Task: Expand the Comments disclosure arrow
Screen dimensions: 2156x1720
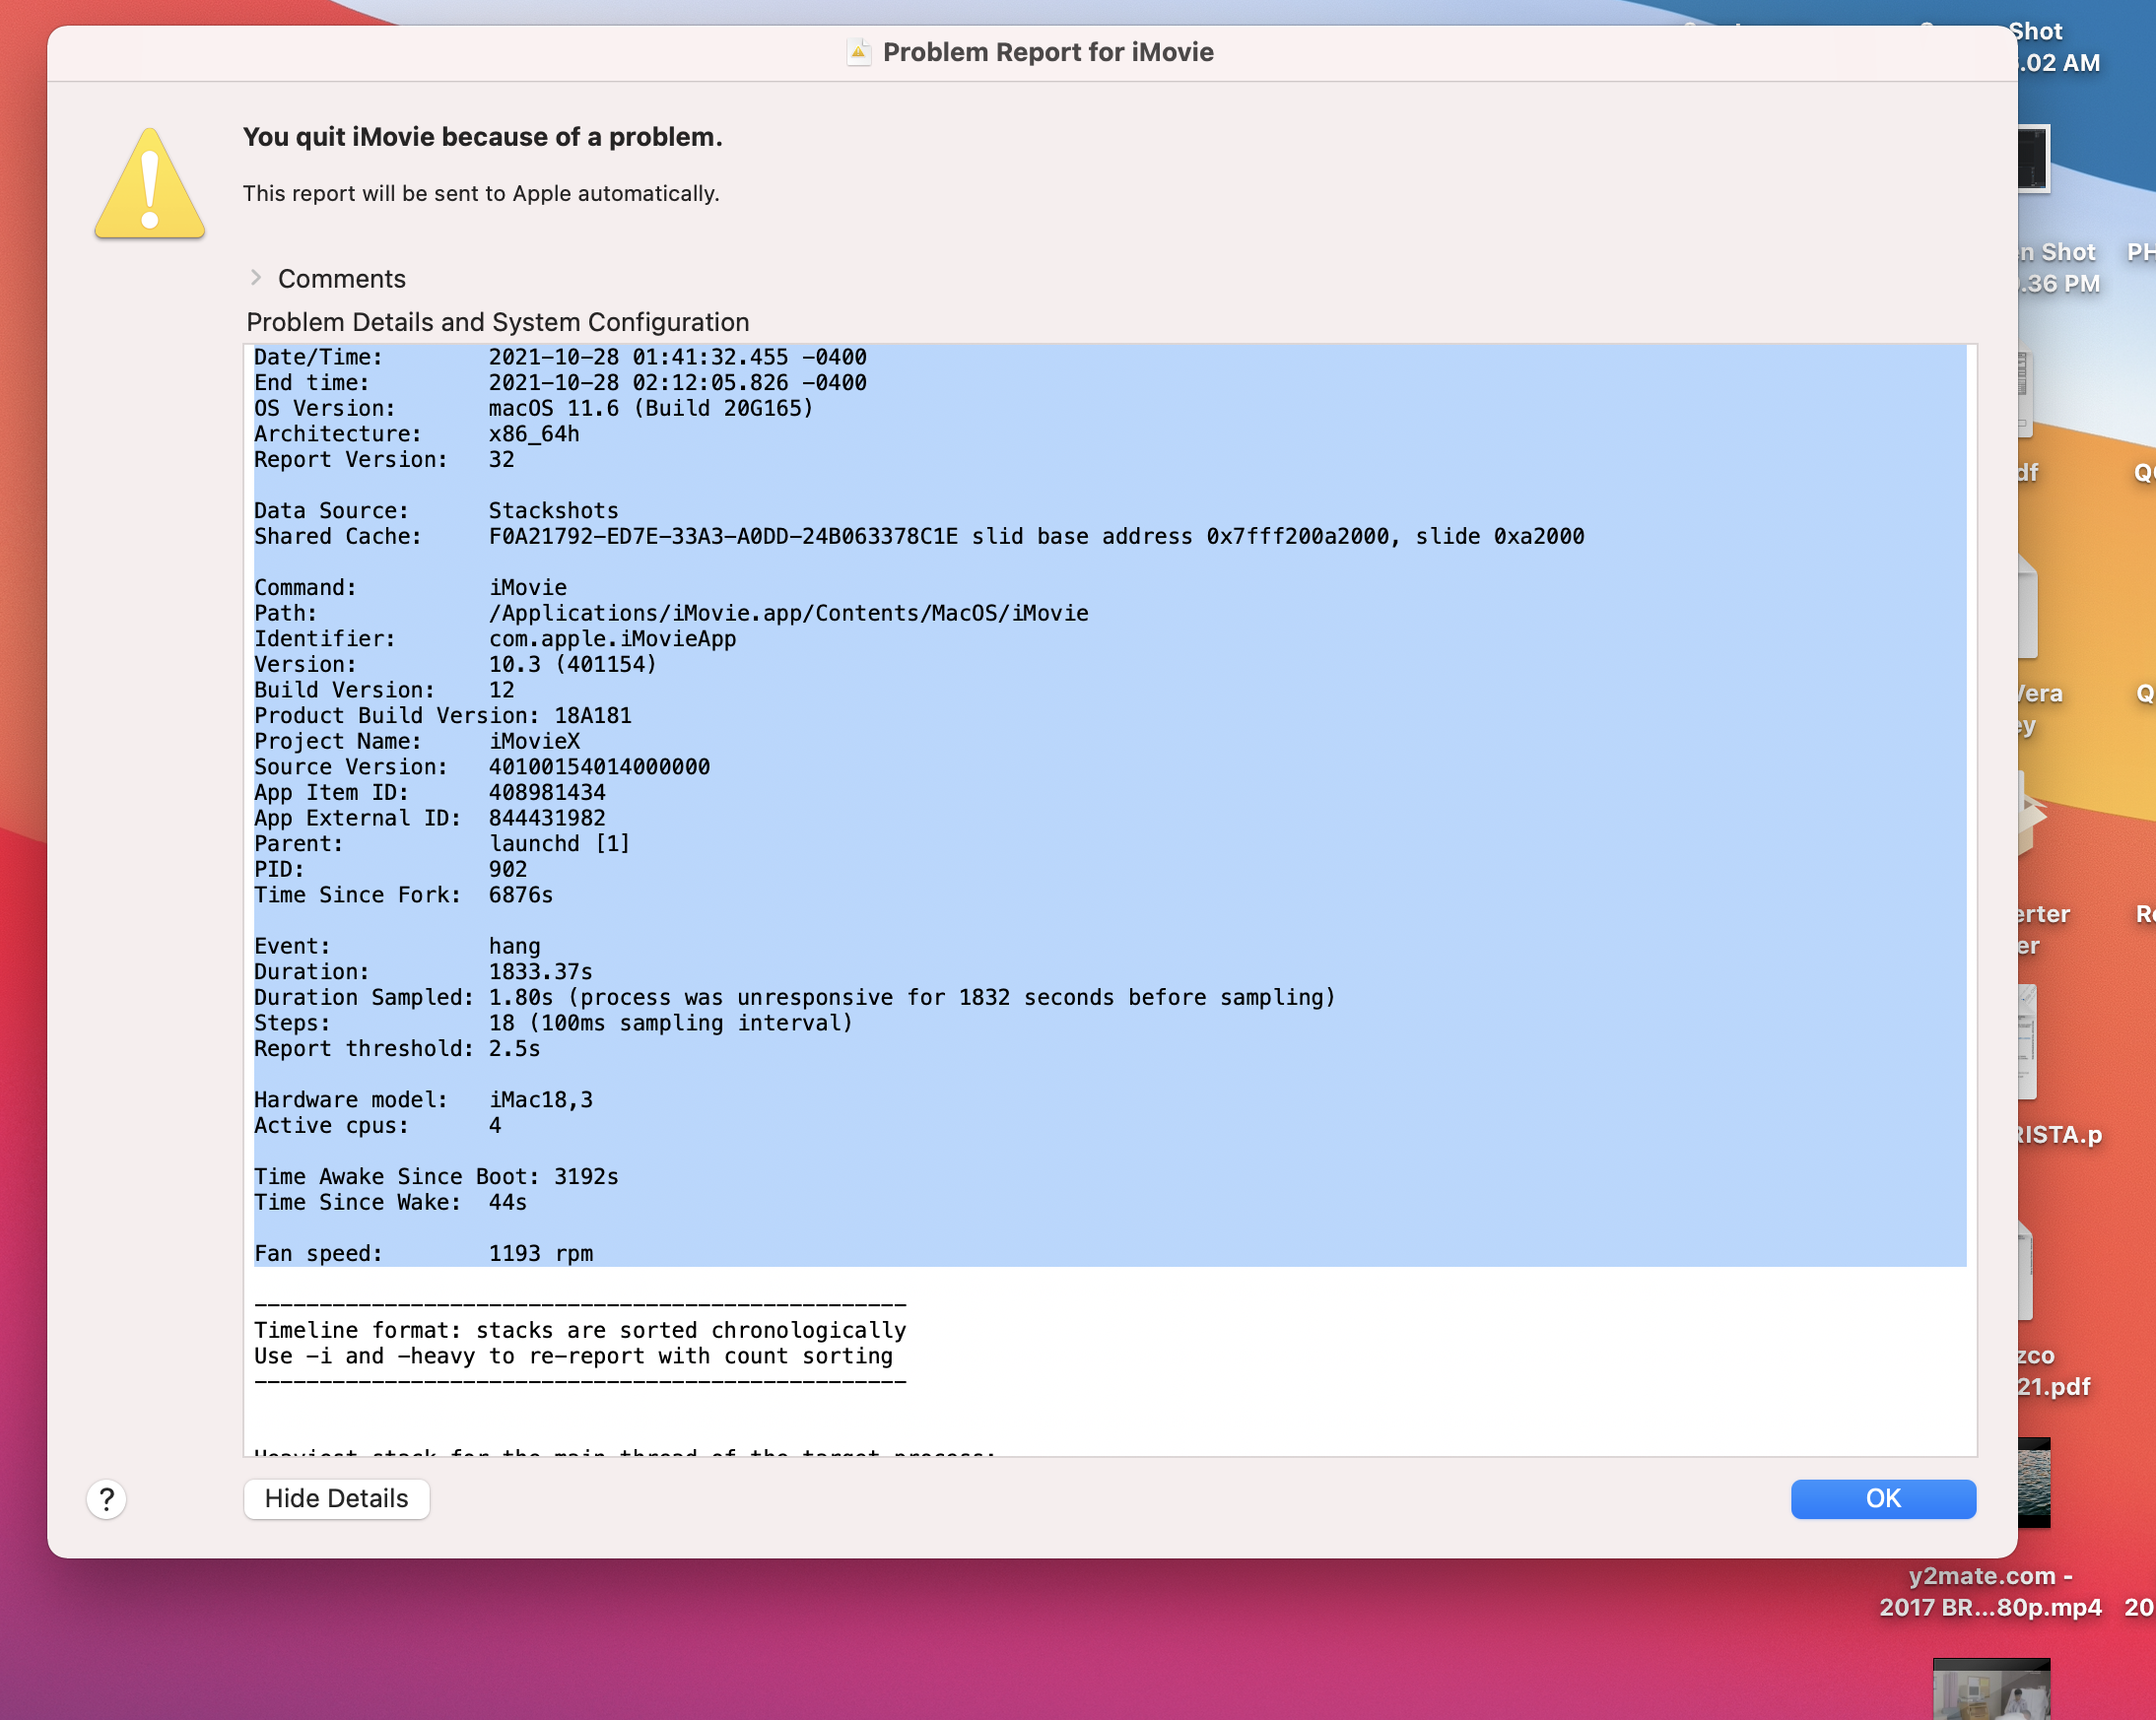Action: pos(256,278)
